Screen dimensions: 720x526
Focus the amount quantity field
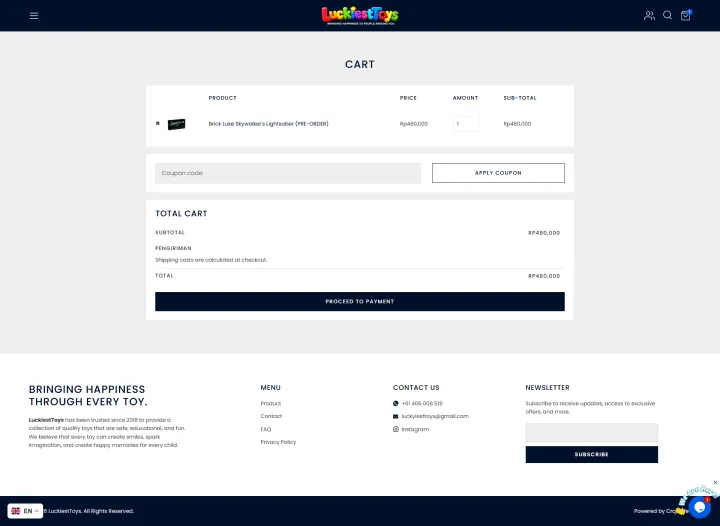(466, 123)
